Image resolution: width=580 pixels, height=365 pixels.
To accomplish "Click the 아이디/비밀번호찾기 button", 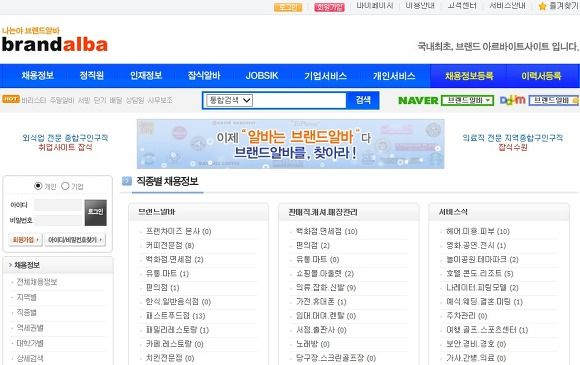I will pos(75,240).
